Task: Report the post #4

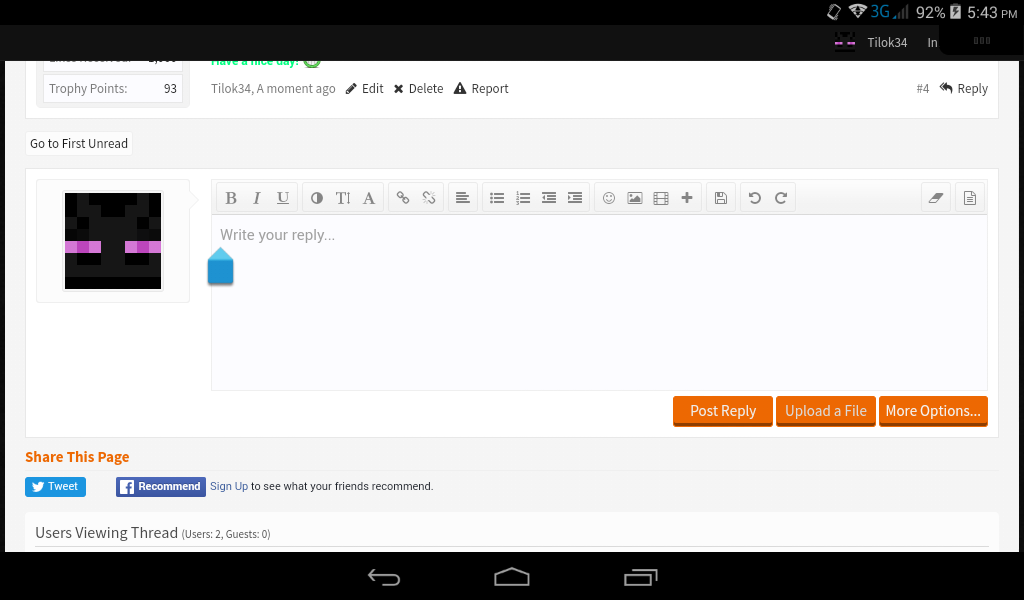Action: click(481, 89)
